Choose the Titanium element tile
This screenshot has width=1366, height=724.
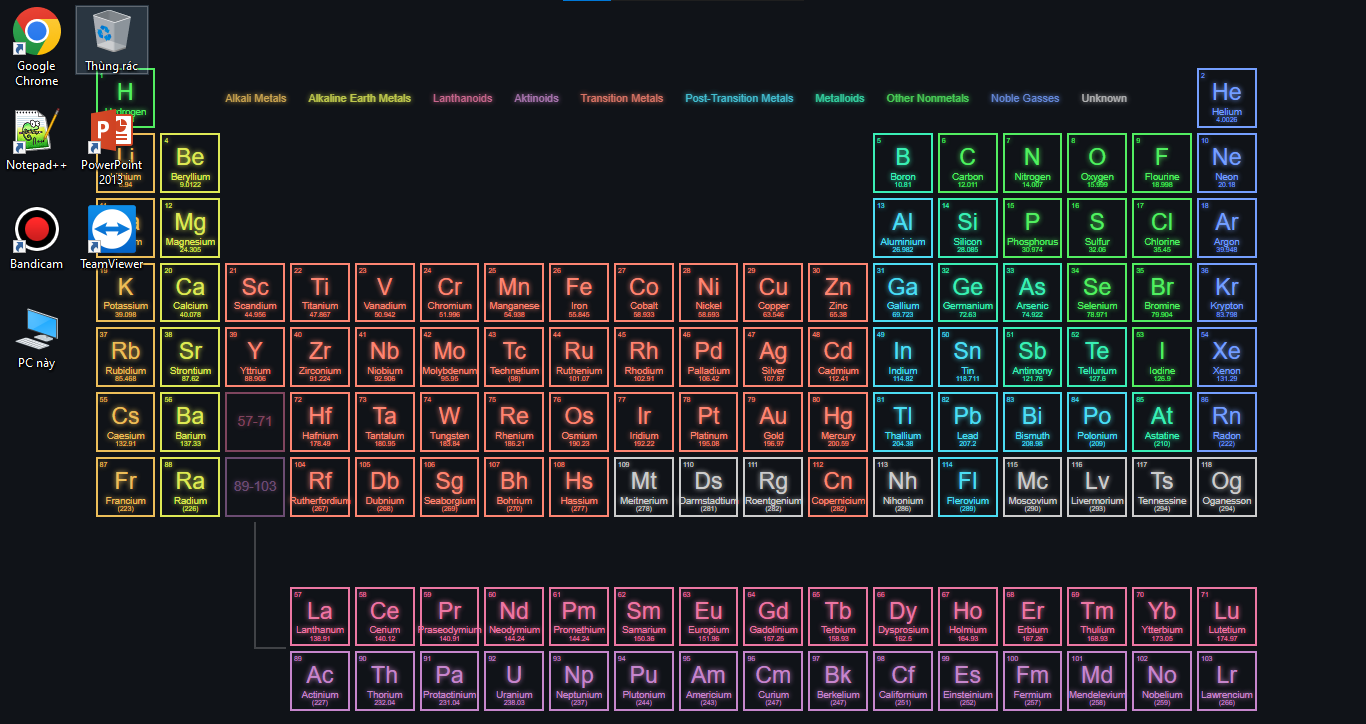pos(320,292)
